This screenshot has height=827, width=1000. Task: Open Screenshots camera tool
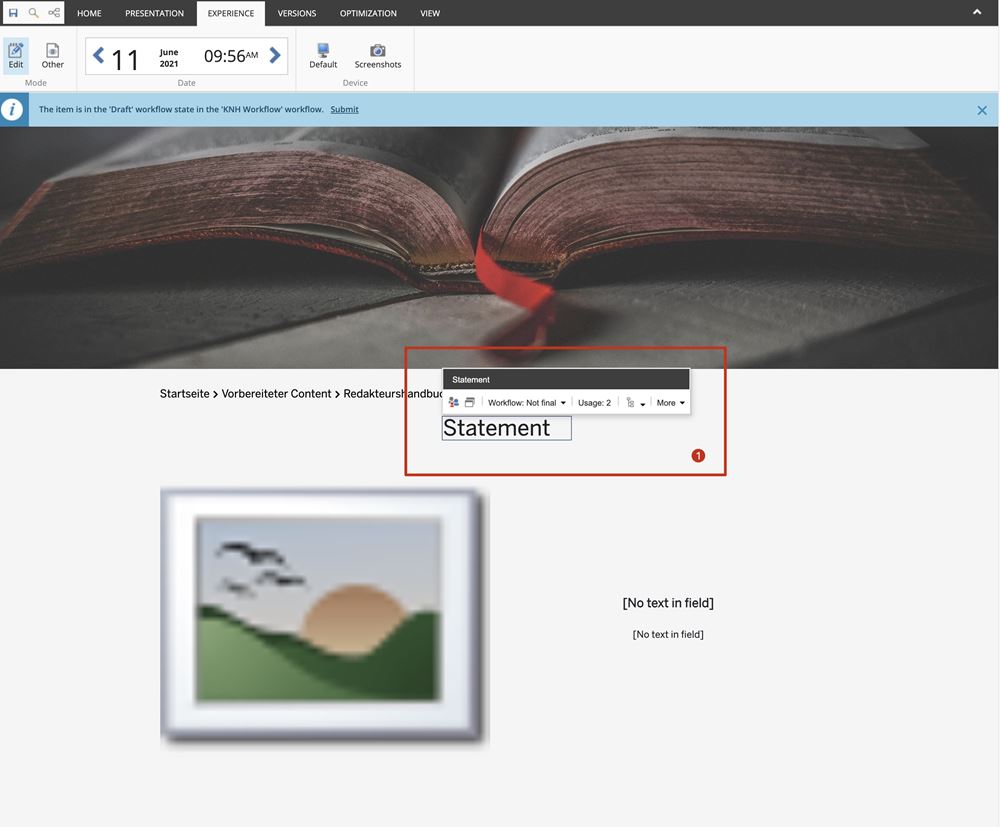[377, 56]
